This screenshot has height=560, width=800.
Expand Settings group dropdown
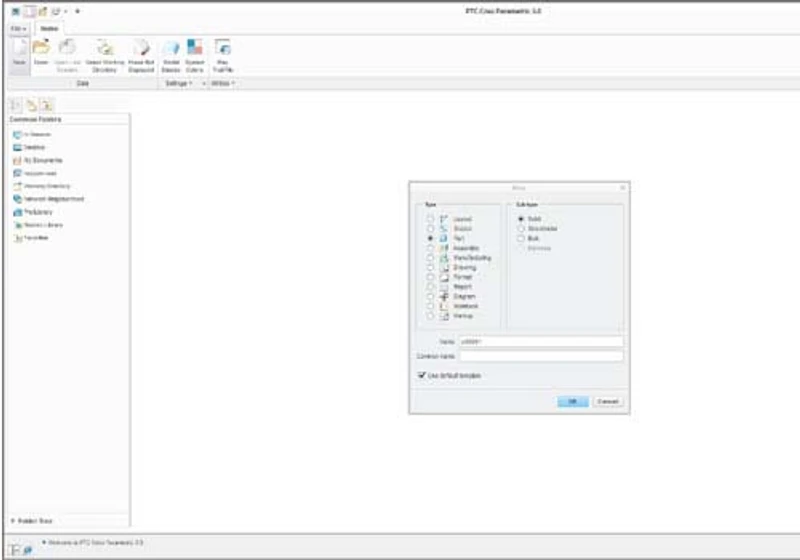pos(179,83)
